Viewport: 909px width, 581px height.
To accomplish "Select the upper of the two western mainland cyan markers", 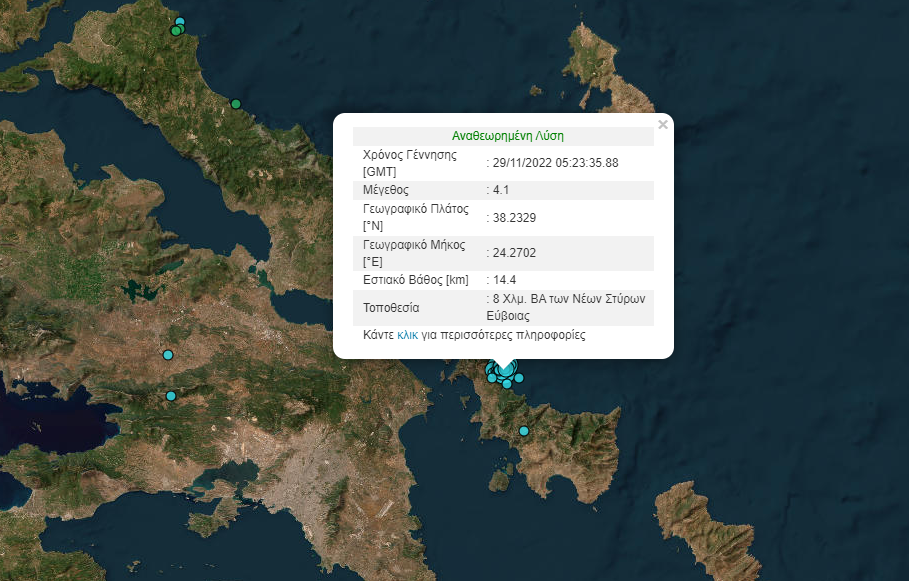I will [x=168, y=355].
